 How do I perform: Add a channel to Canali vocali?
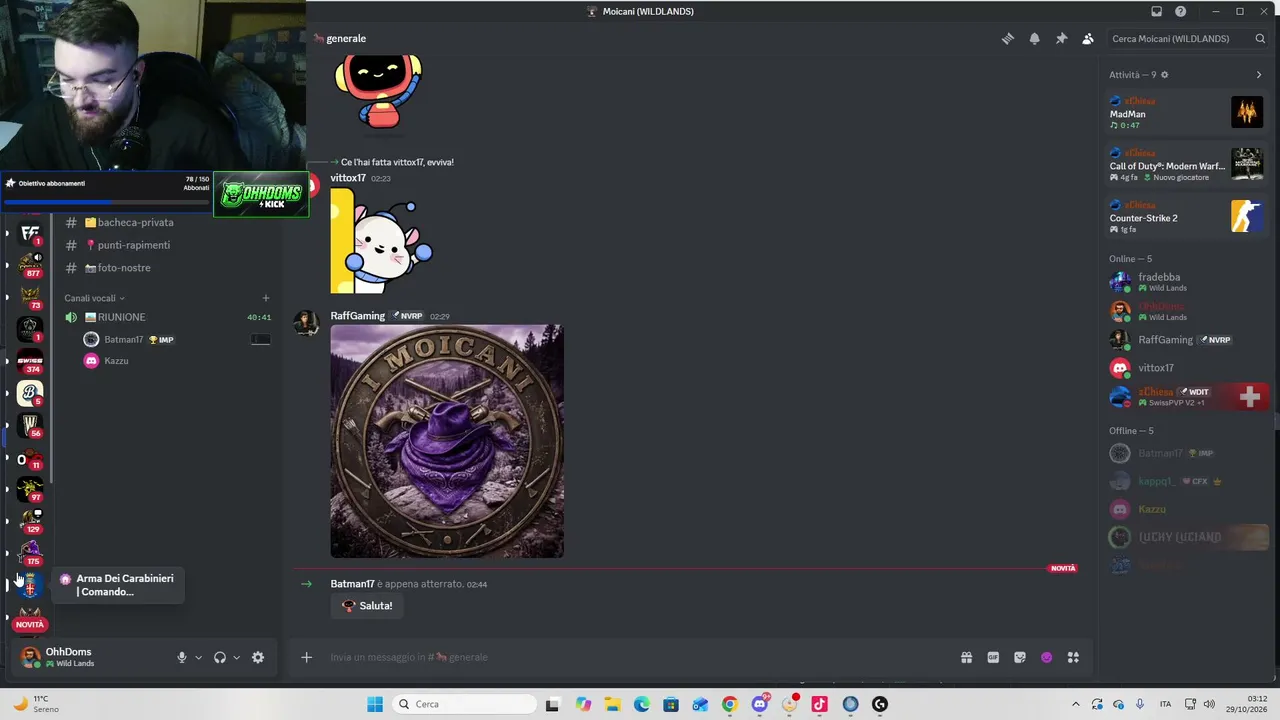266,298
